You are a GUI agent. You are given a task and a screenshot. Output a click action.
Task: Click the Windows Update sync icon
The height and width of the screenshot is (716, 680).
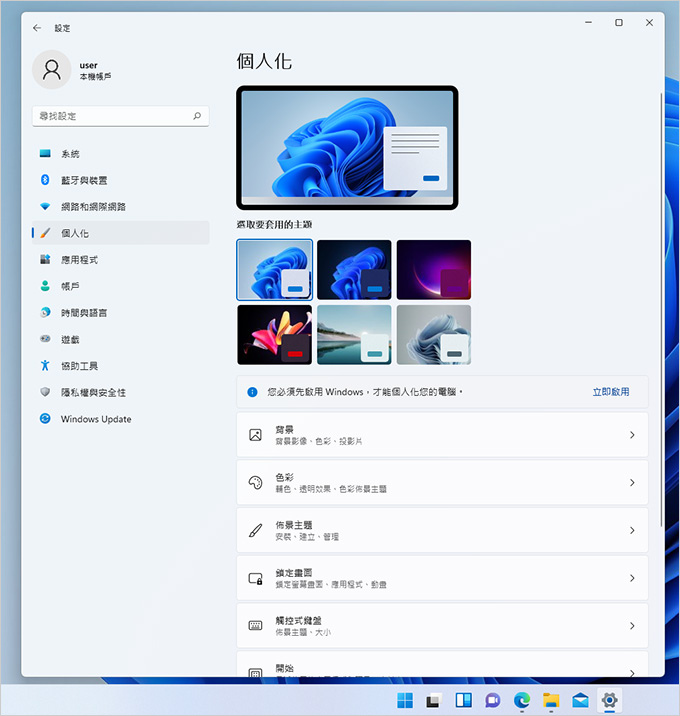coord(45,418)
